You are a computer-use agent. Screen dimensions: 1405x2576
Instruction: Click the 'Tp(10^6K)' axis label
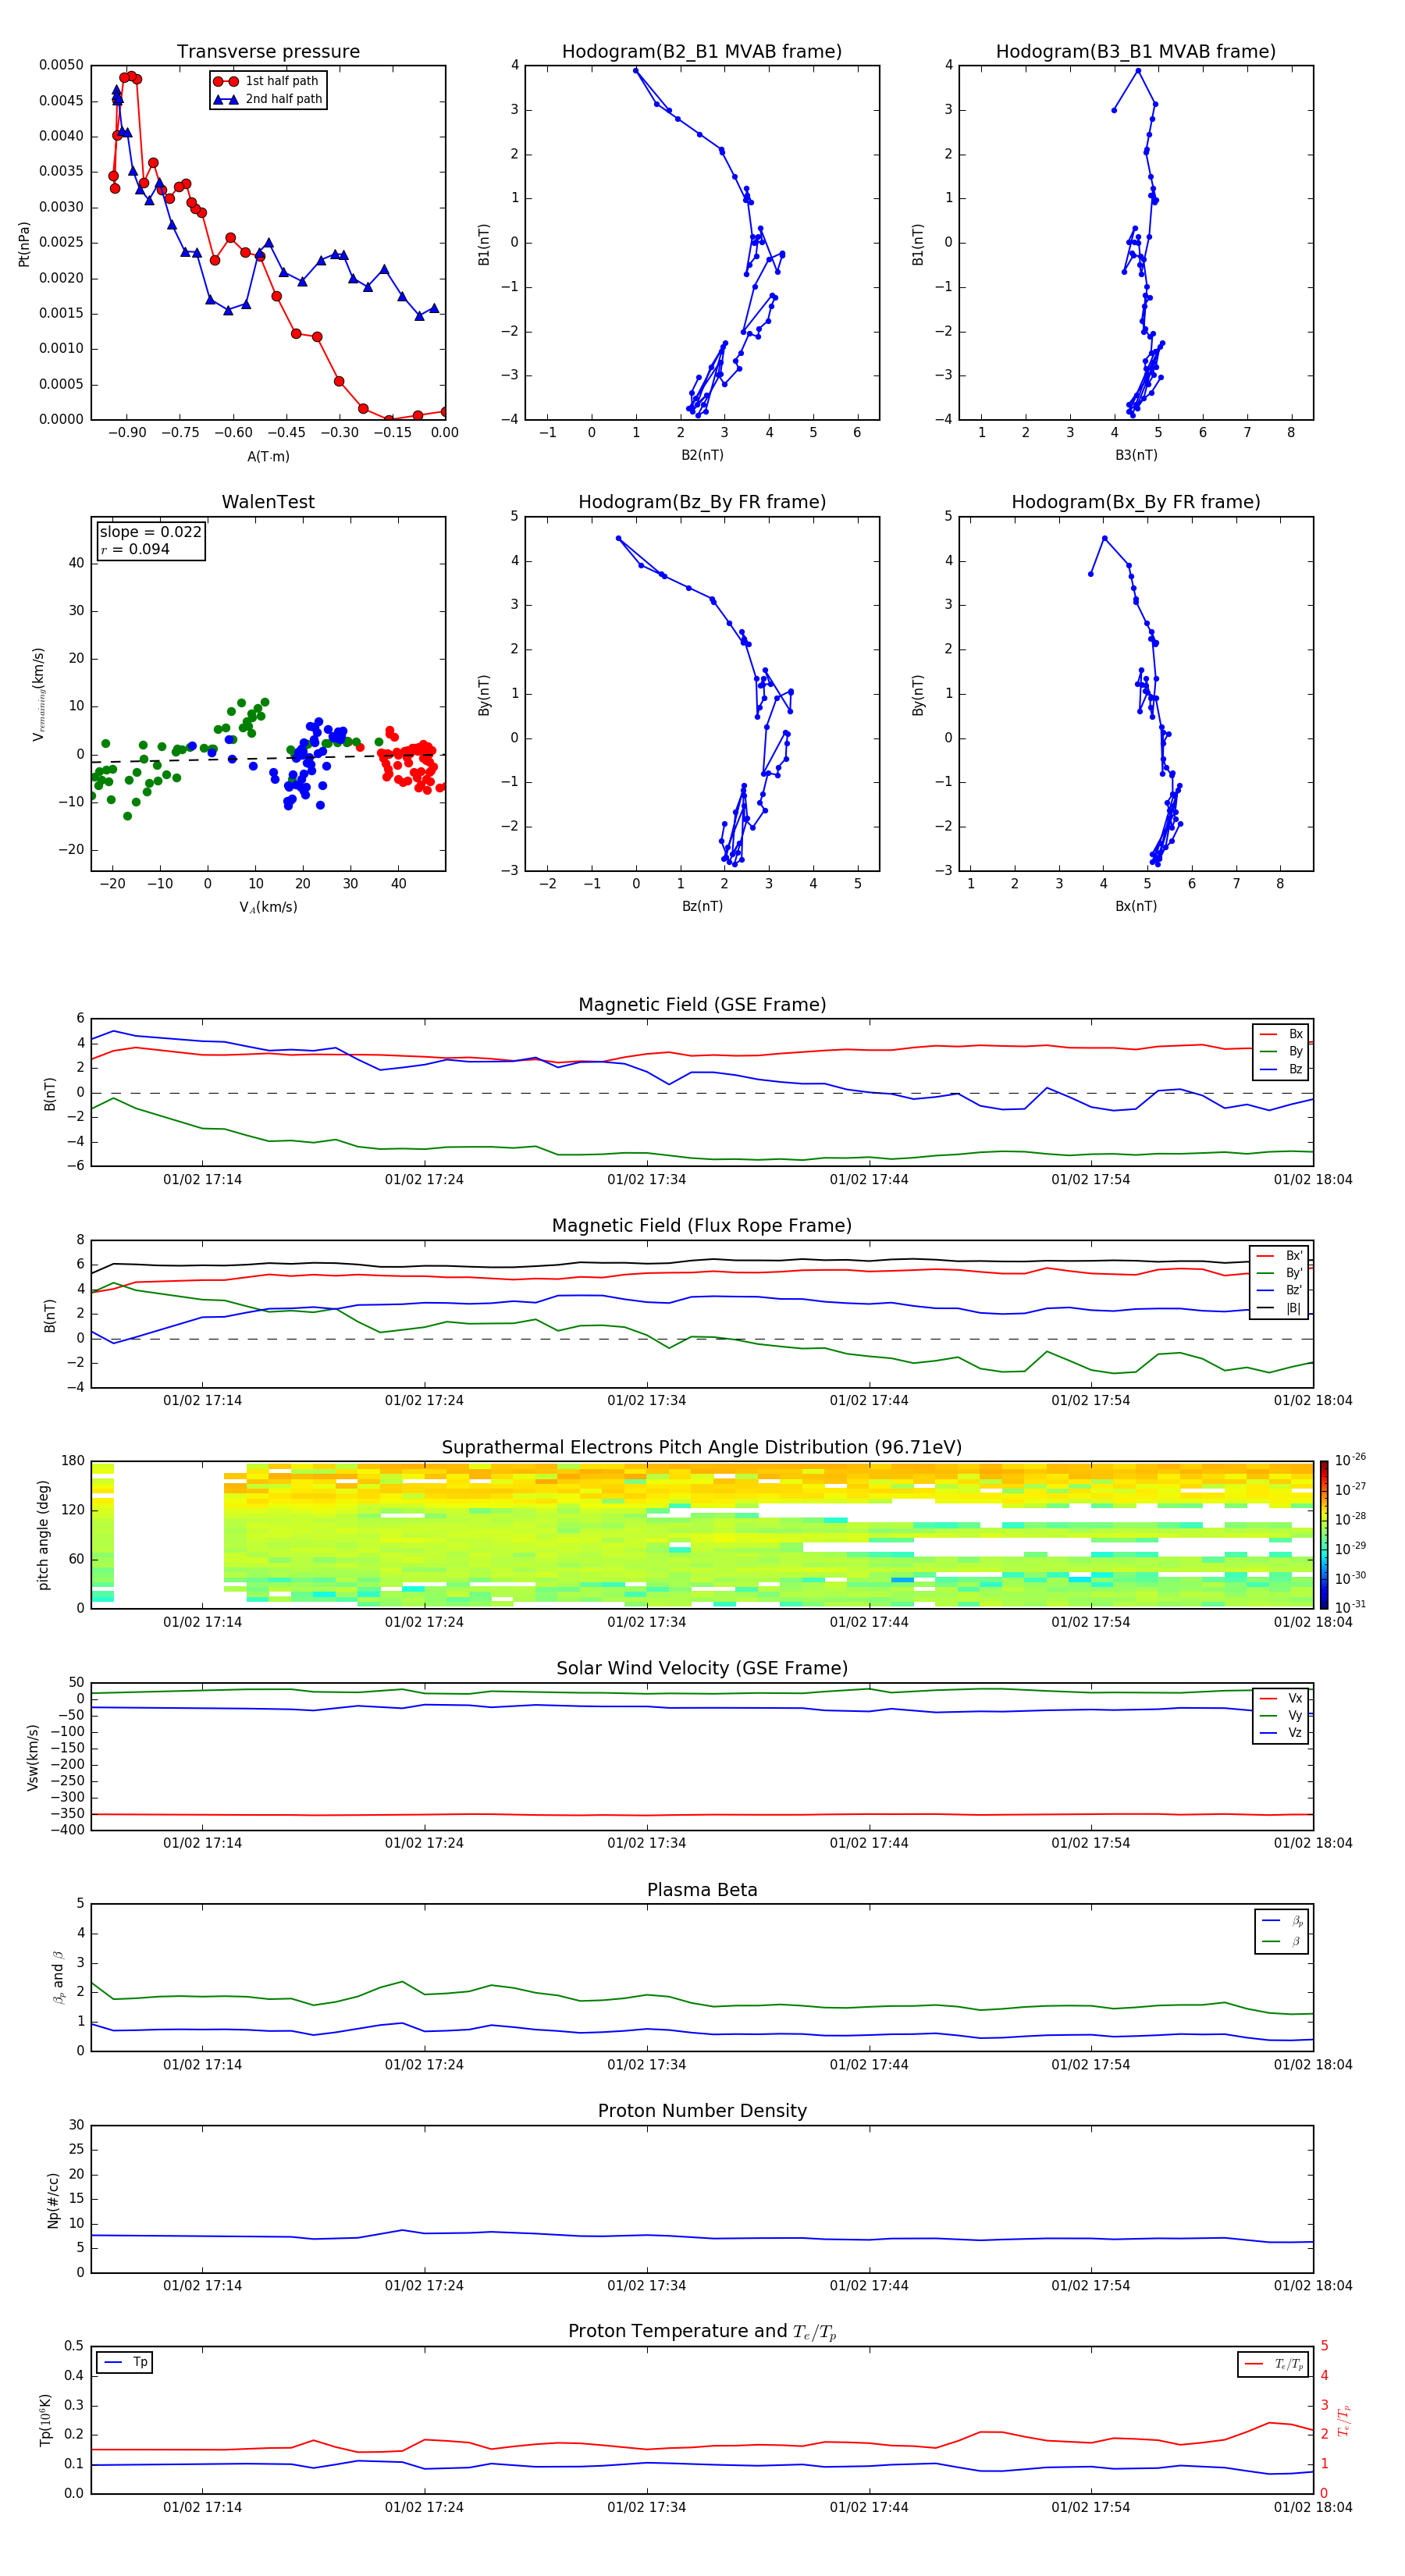click(x=45, y=2420)
